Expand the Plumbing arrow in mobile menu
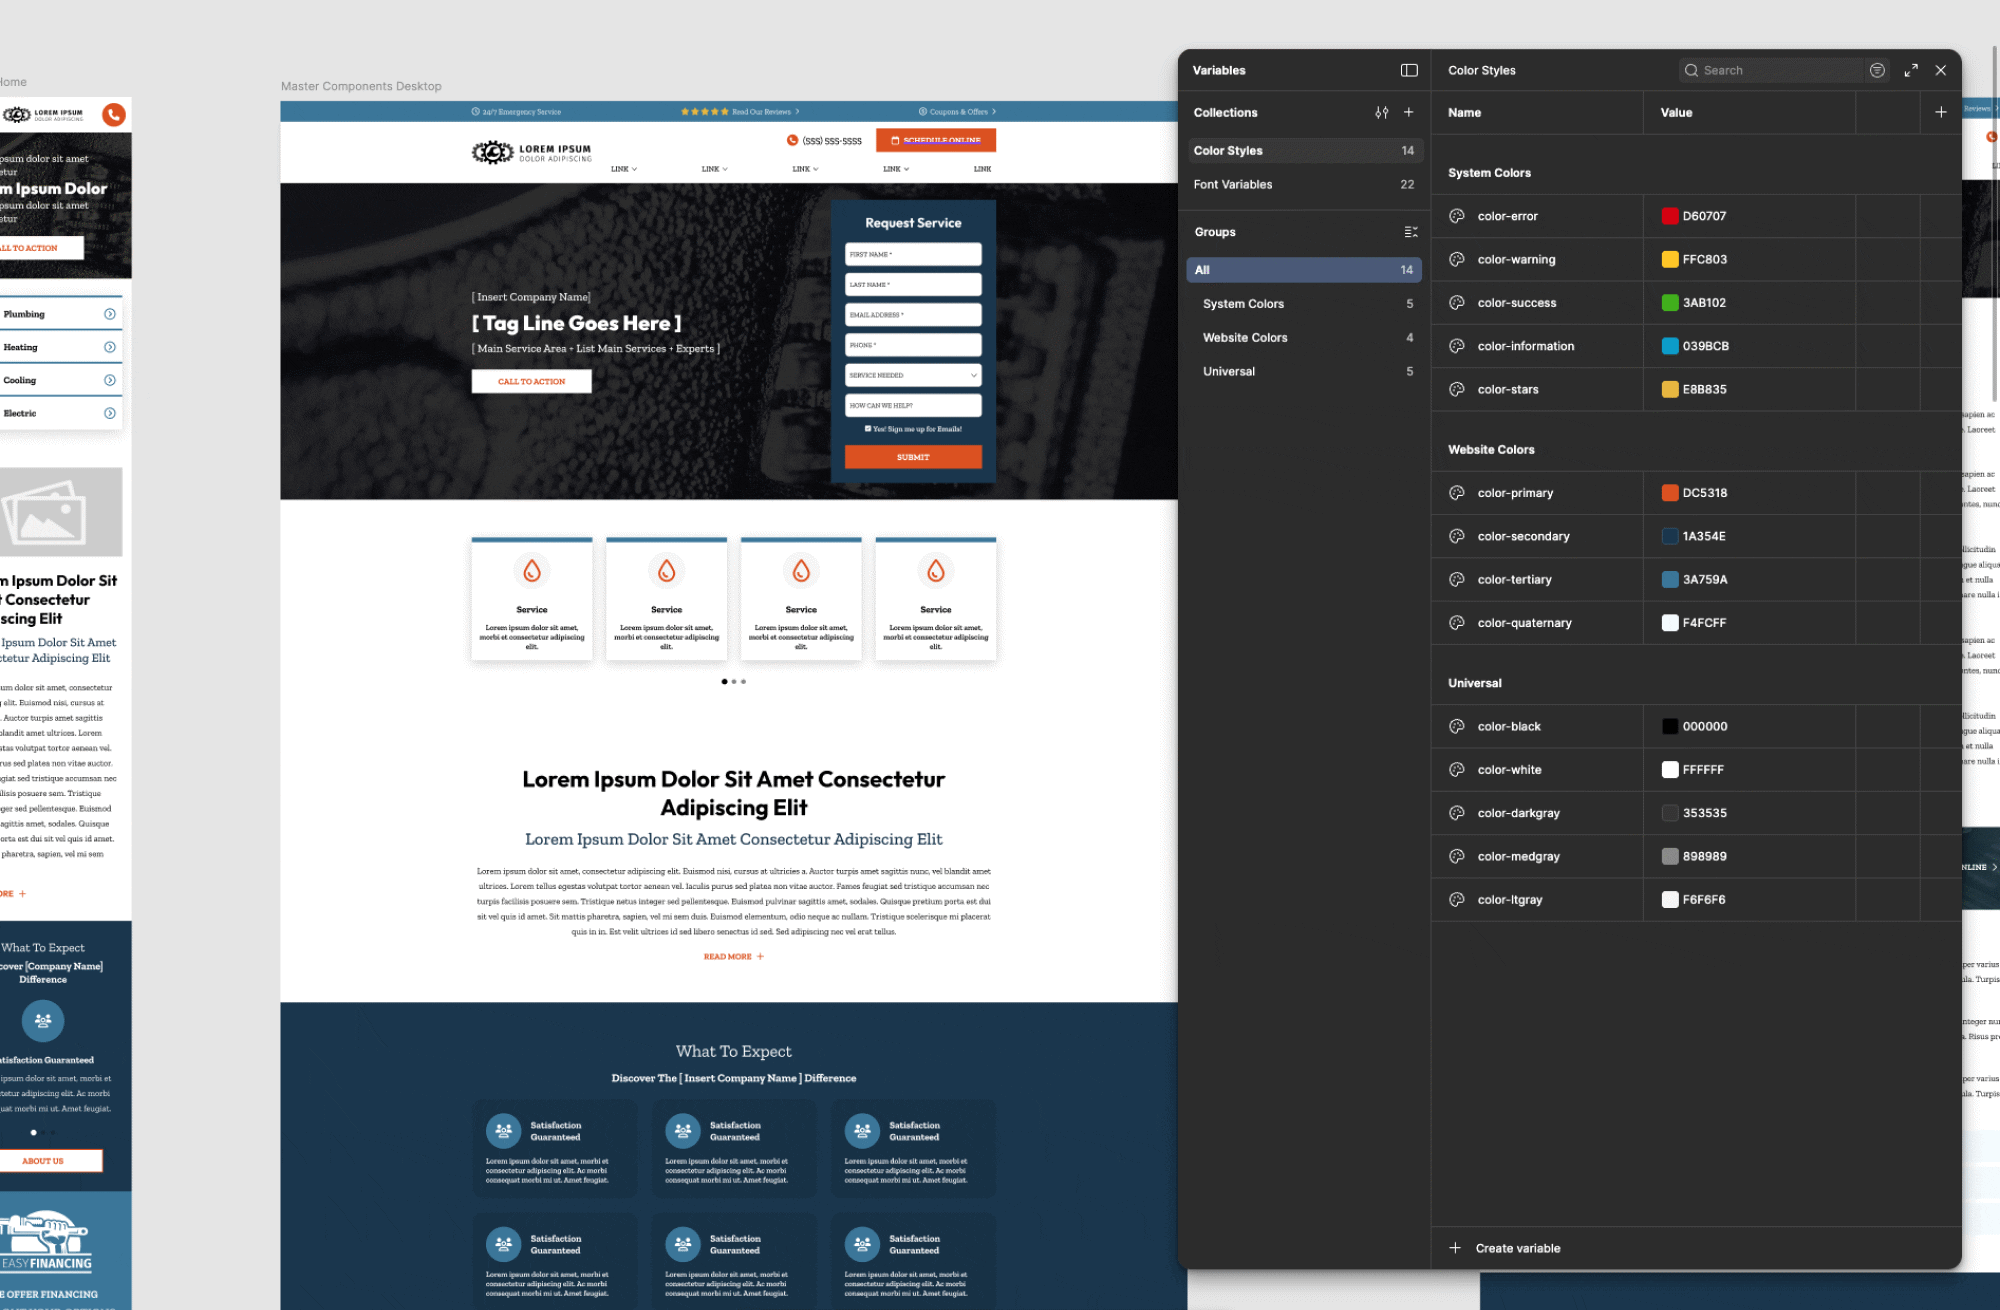 tap(110, 314)
